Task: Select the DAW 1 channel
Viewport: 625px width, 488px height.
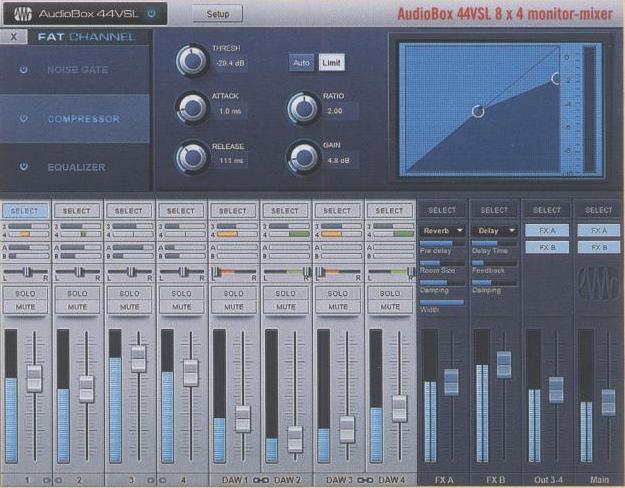Action: tap(233, 211)
